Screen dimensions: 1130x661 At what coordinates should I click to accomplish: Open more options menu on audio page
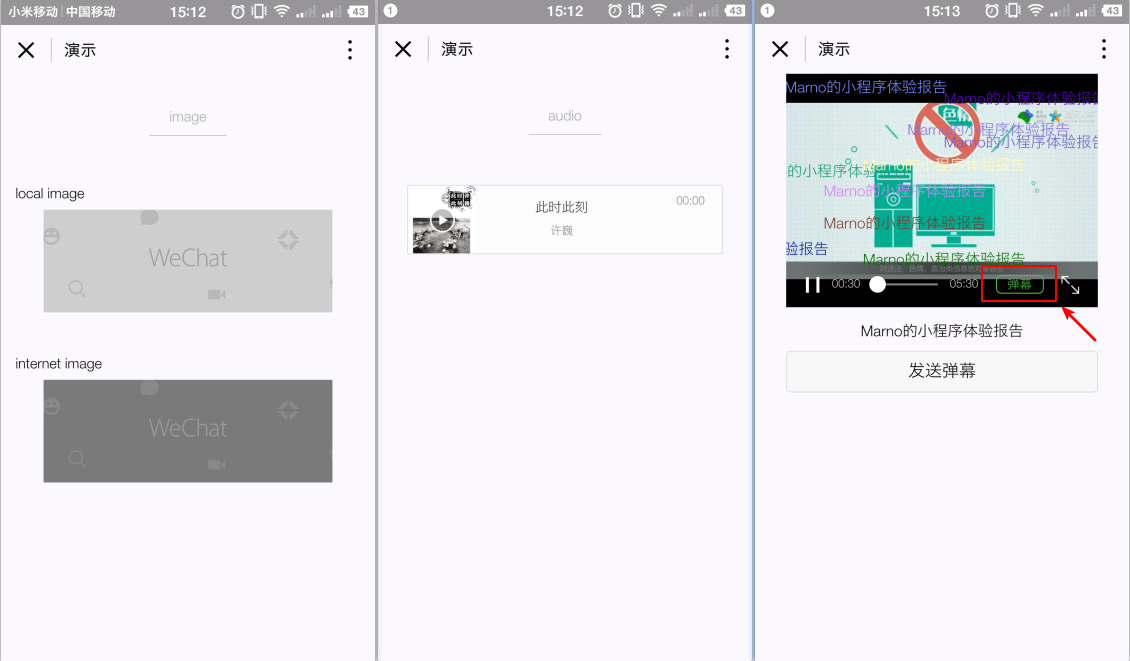tap(727, 49)
